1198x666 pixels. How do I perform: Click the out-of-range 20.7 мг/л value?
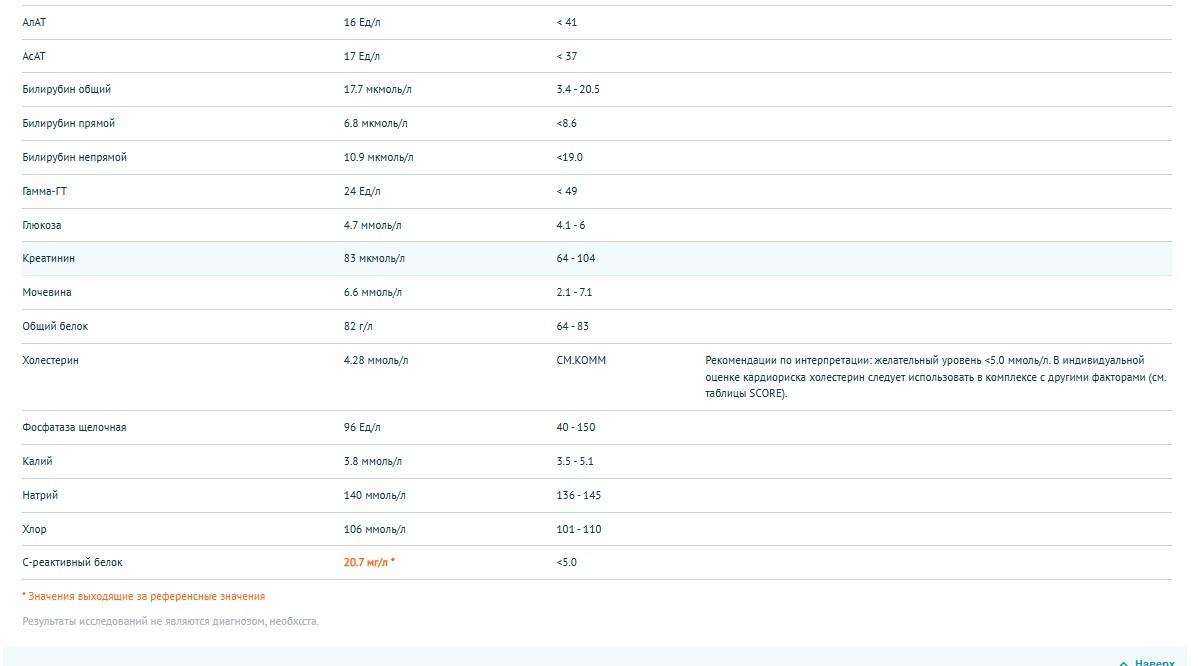pyautogui.click(x=369, y=563)
